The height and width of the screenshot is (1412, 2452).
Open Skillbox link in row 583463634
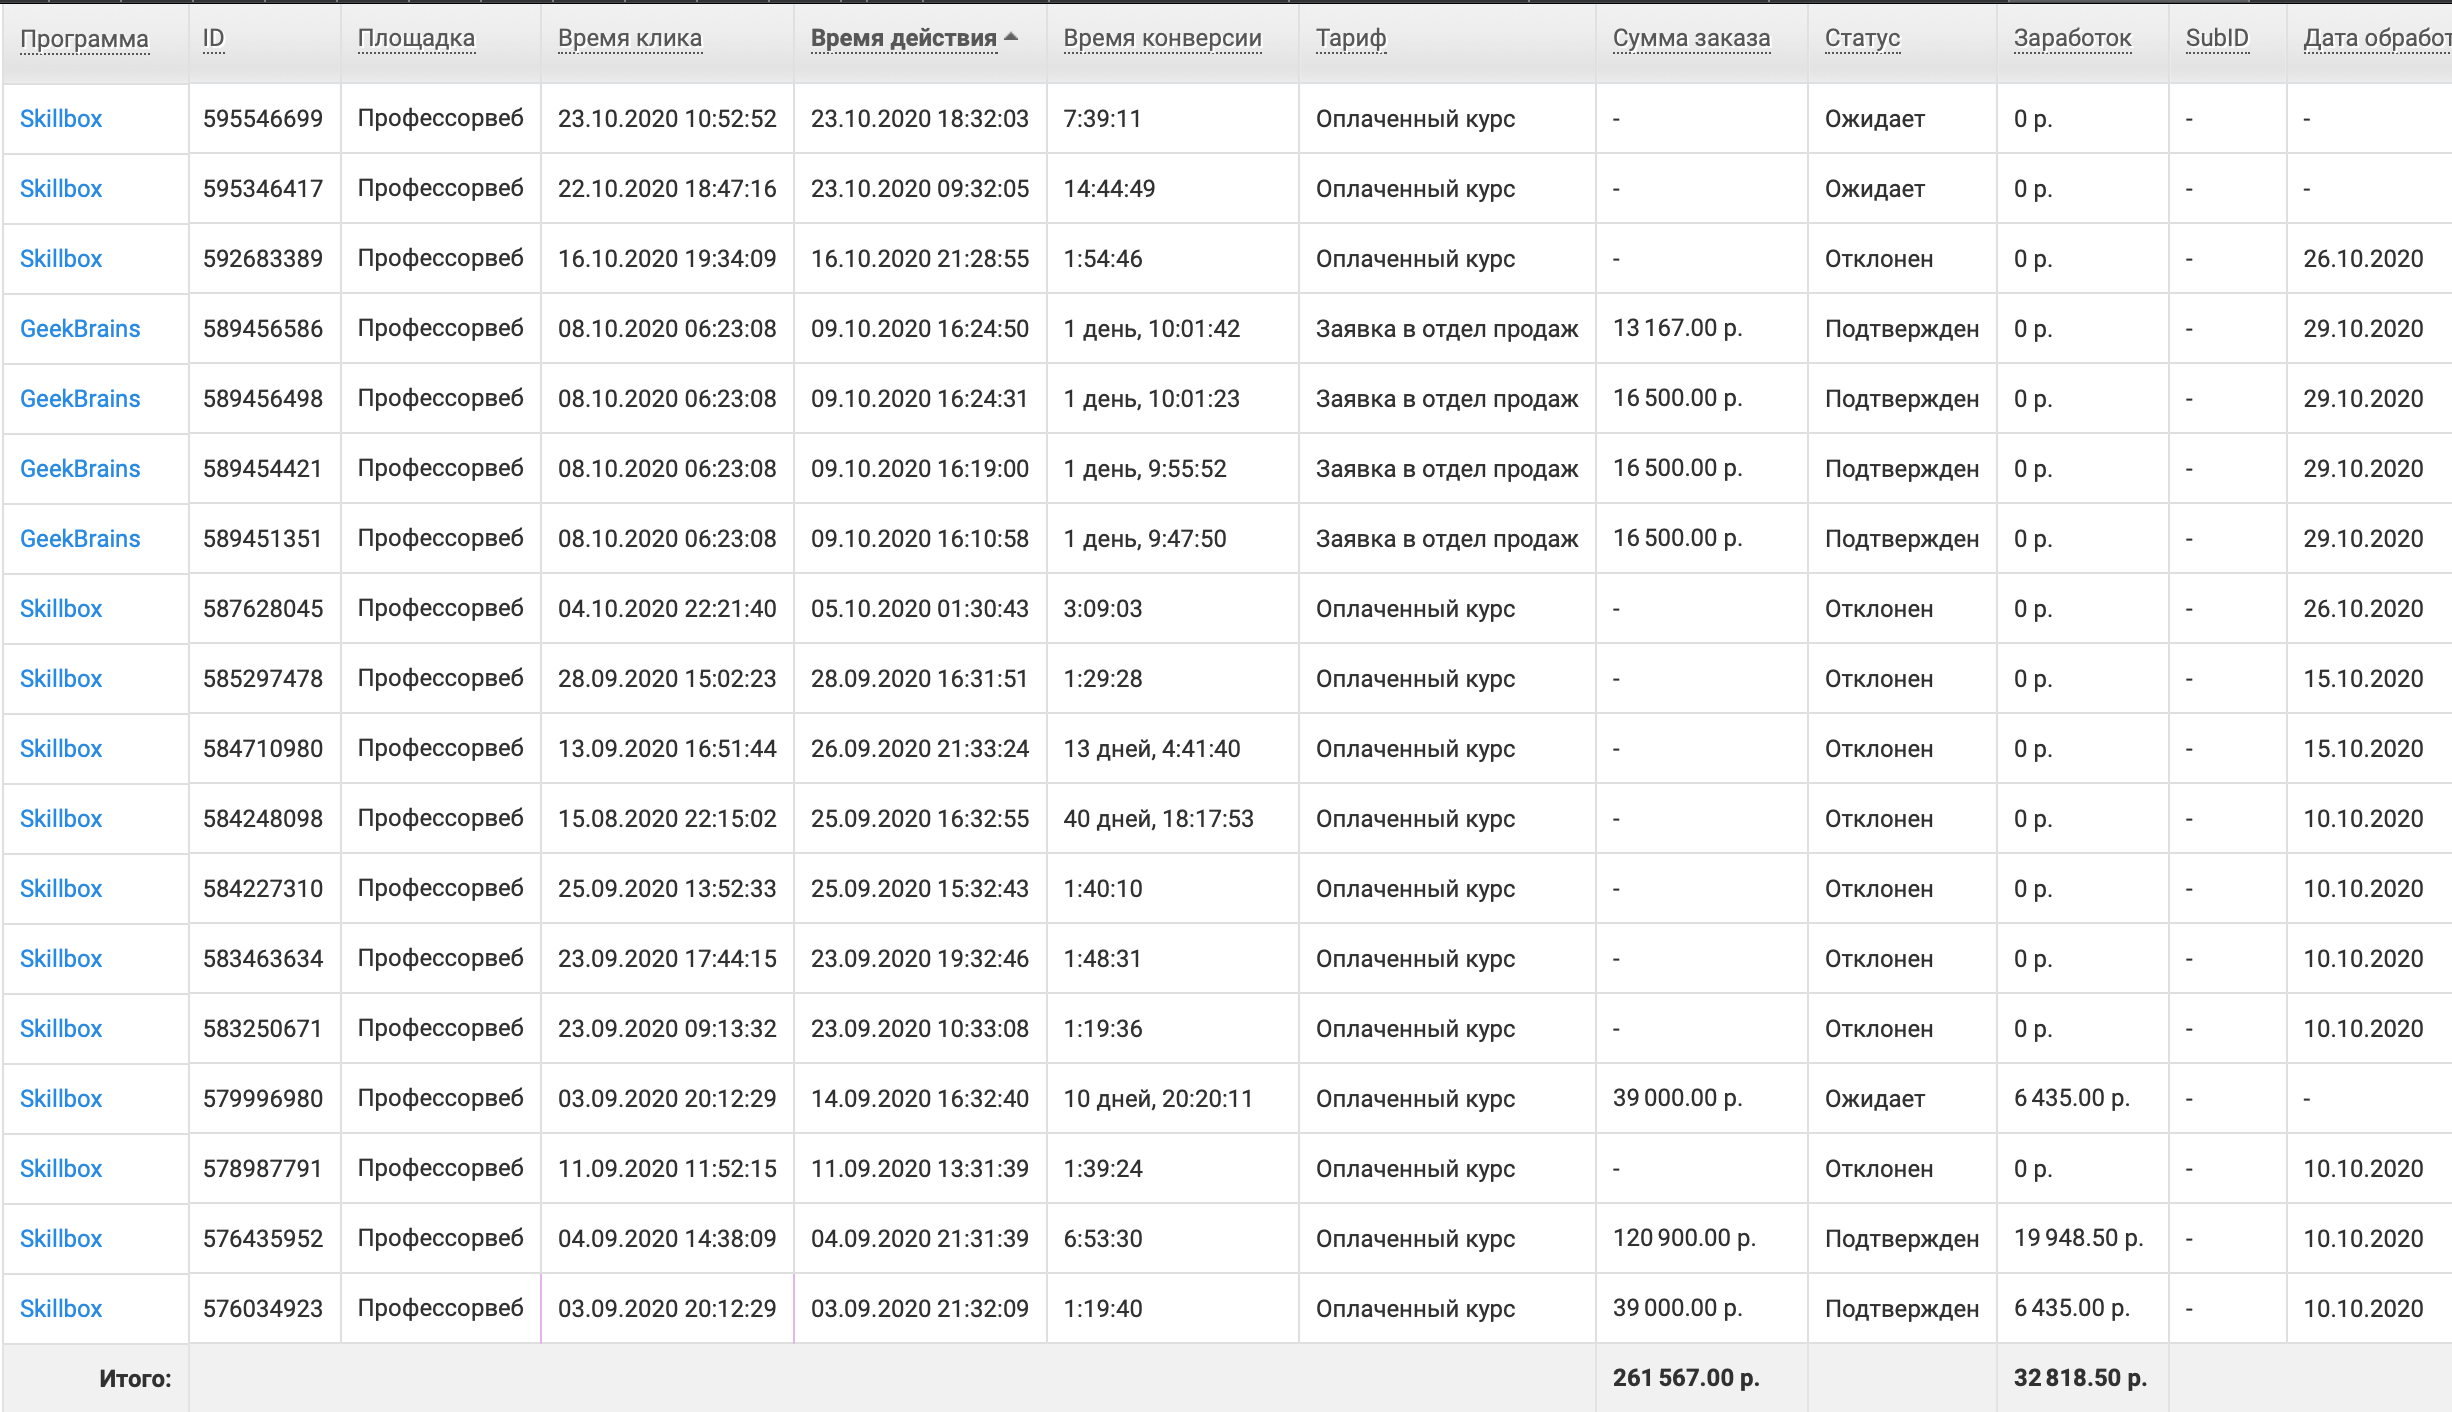pyautogui.click(x=61, y=959)
